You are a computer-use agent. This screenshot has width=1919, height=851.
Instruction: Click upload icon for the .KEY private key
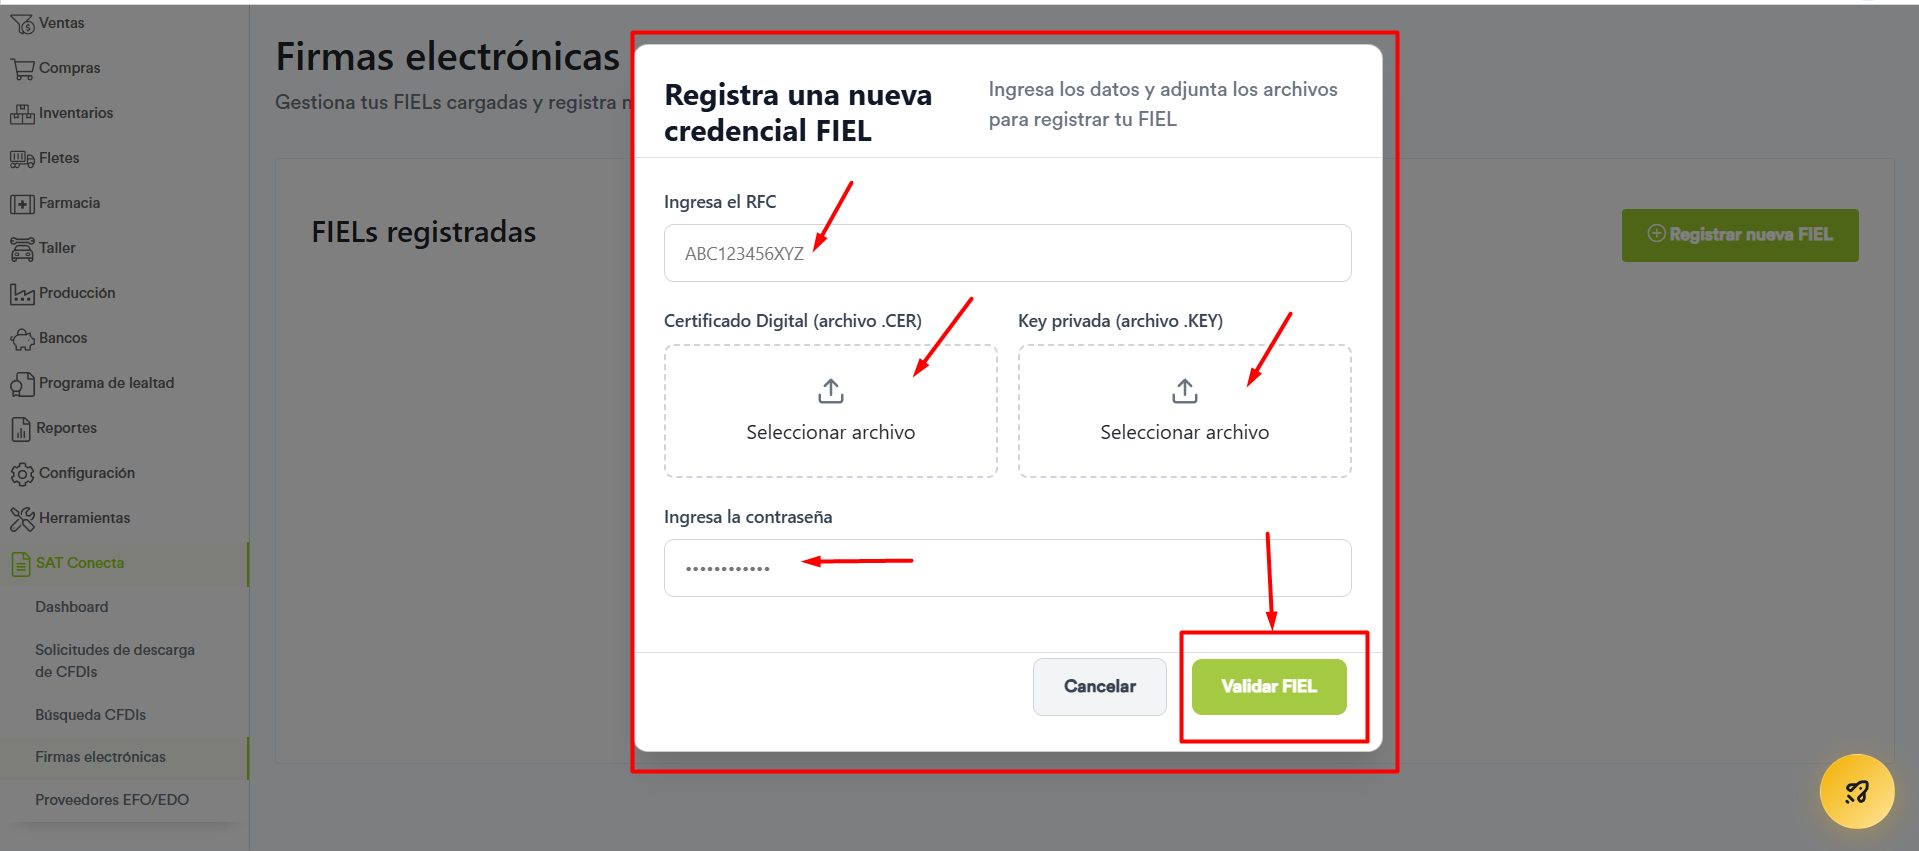point(1185,391)
